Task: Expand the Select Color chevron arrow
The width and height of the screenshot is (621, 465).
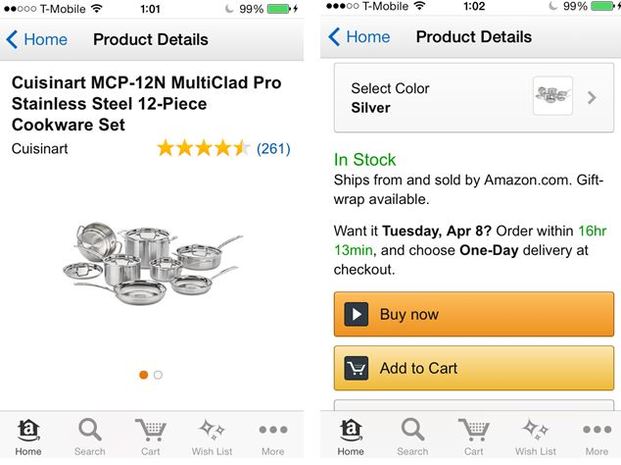Action: (x=592, y=98)
